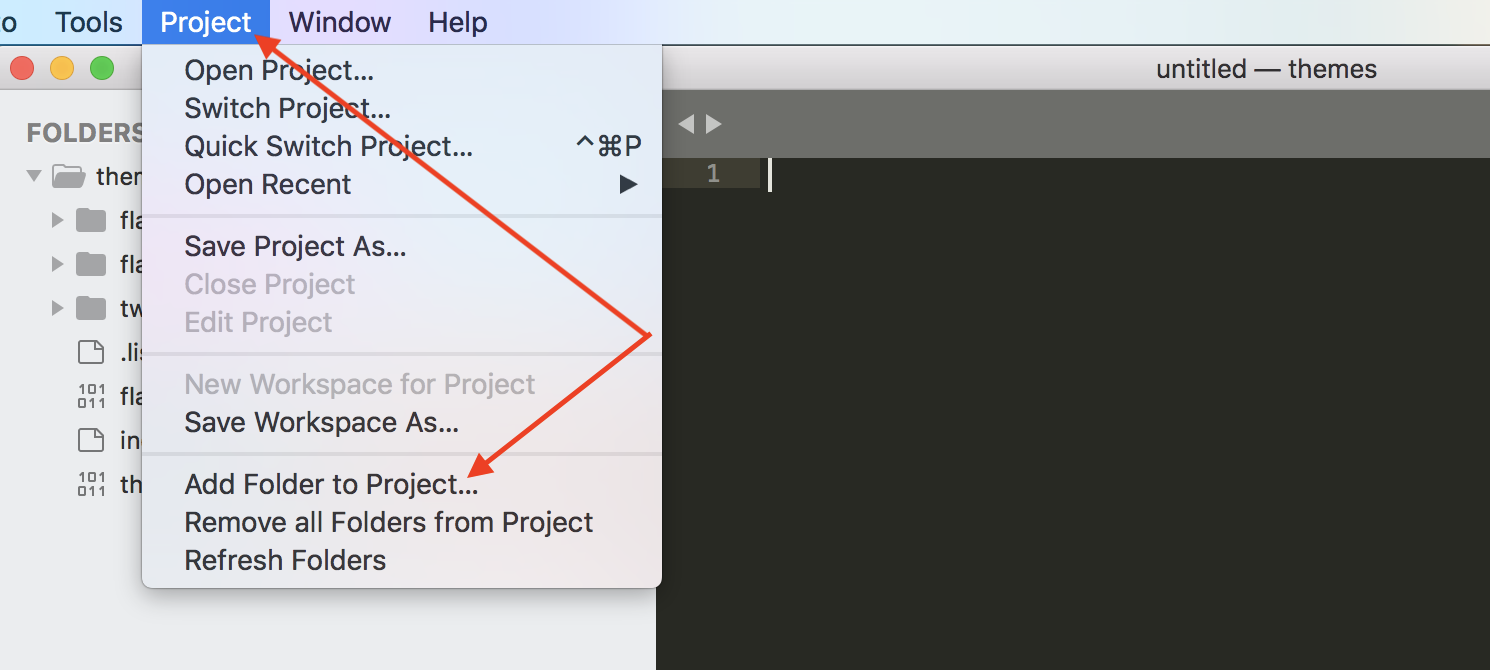This screenshot has width=1490, height=670.
Task: Select Save Project As…
Action: pyautogui.click(x=295, y=246)
